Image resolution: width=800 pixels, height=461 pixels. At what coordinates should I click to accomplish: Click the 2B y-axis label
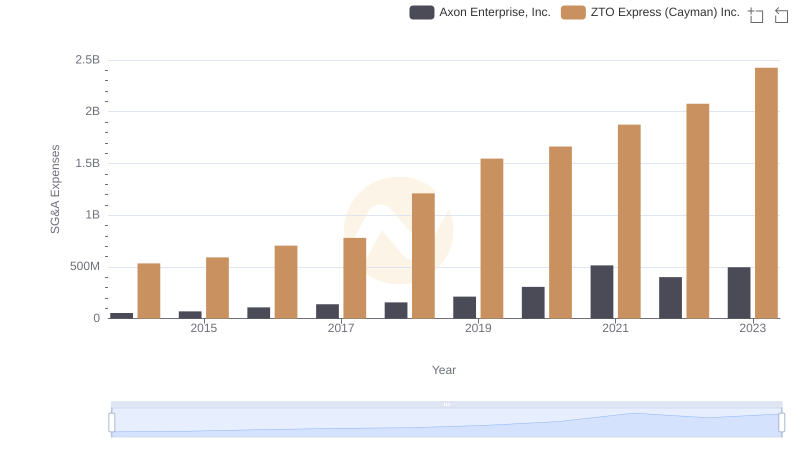pyautogui.click(x=92, y=111)
